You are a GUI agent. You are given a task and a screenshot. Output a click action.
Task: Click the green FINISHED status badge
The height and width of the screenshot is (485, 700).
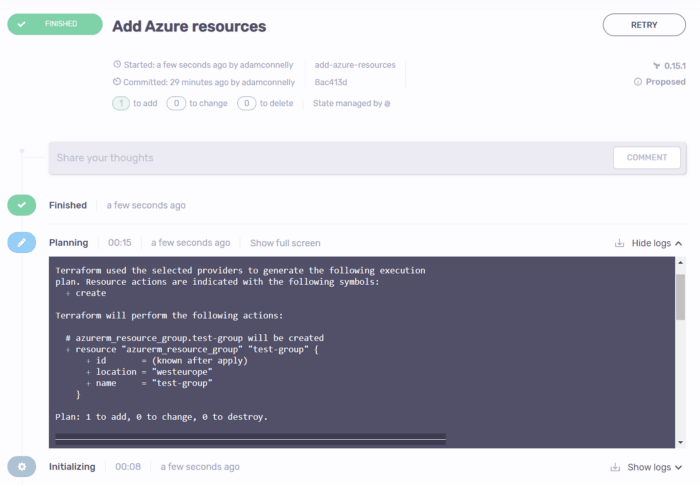tap(55, 24)
